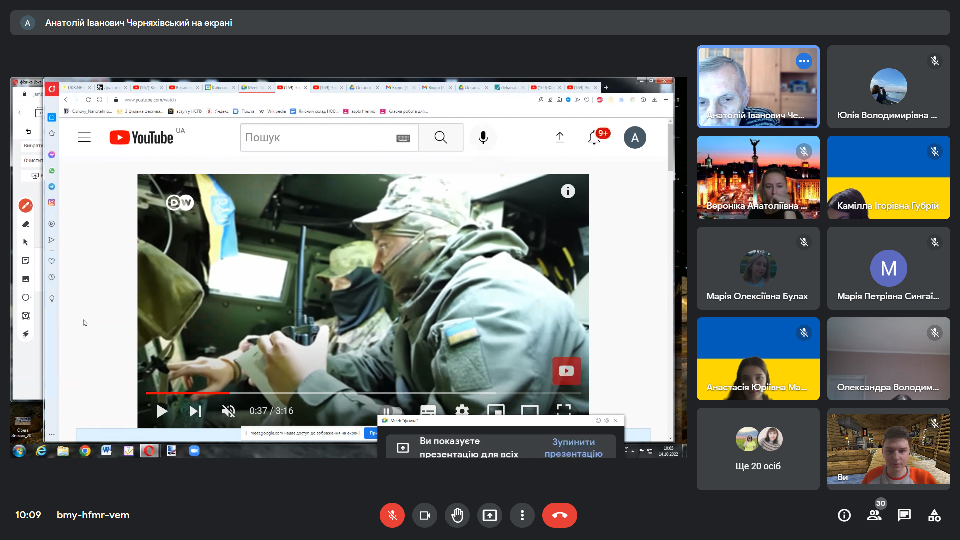Skip to next video in YouTube player
This screenshot has width=960, height=540.
pyautogui.click(x=195, y=410)
